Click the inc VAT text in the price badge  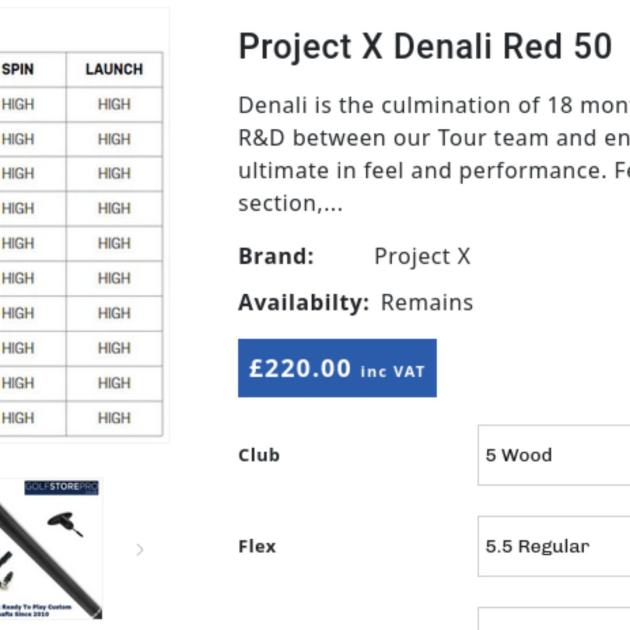click(x=392, y=371)
